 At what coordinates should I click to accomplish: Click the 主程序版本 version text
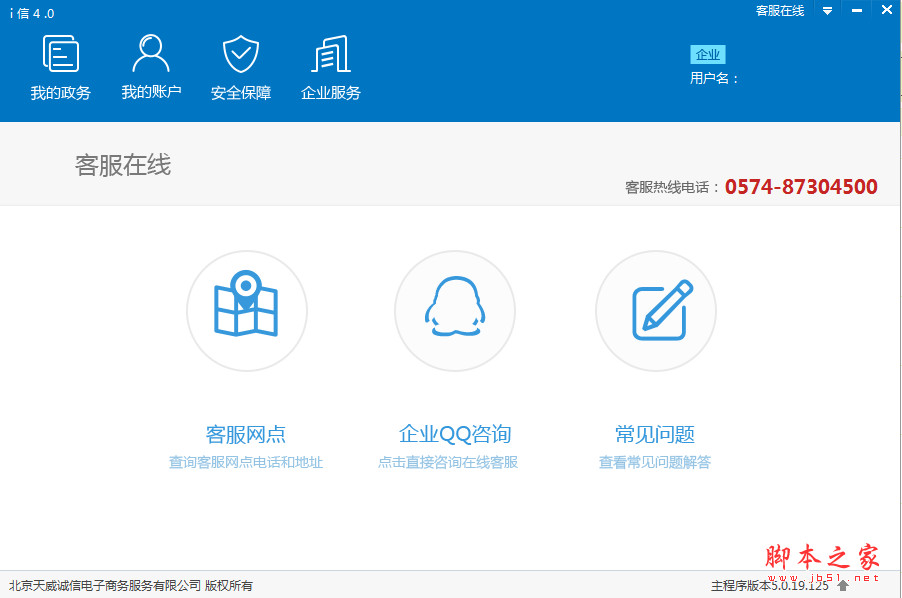tap(770, 586)
